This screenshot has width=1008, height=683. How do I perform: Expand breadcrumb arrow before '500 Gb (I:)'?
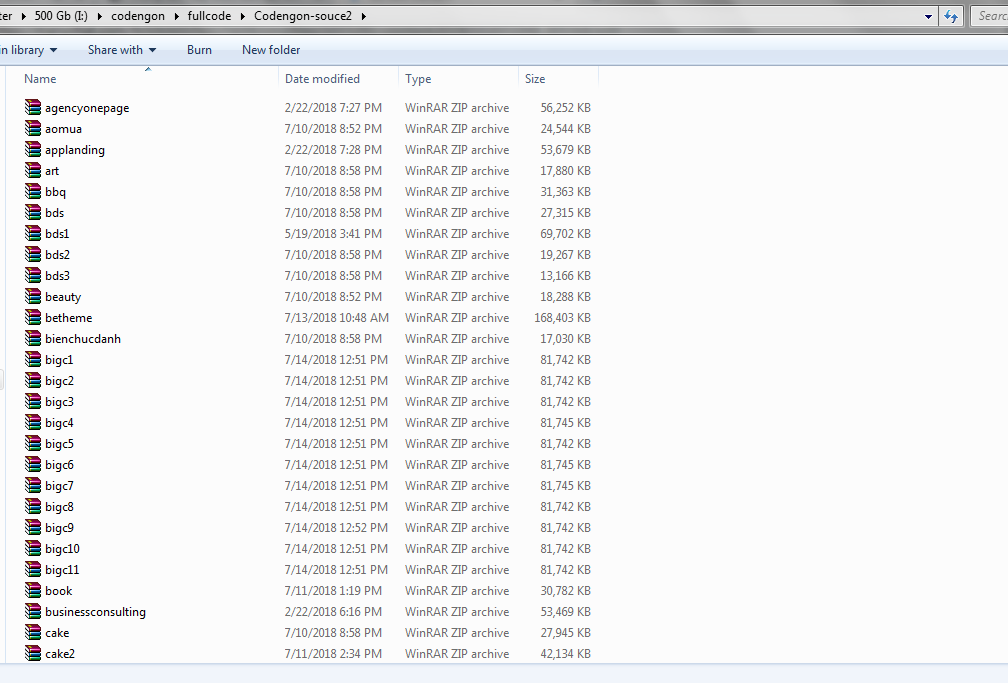[24, 16]
